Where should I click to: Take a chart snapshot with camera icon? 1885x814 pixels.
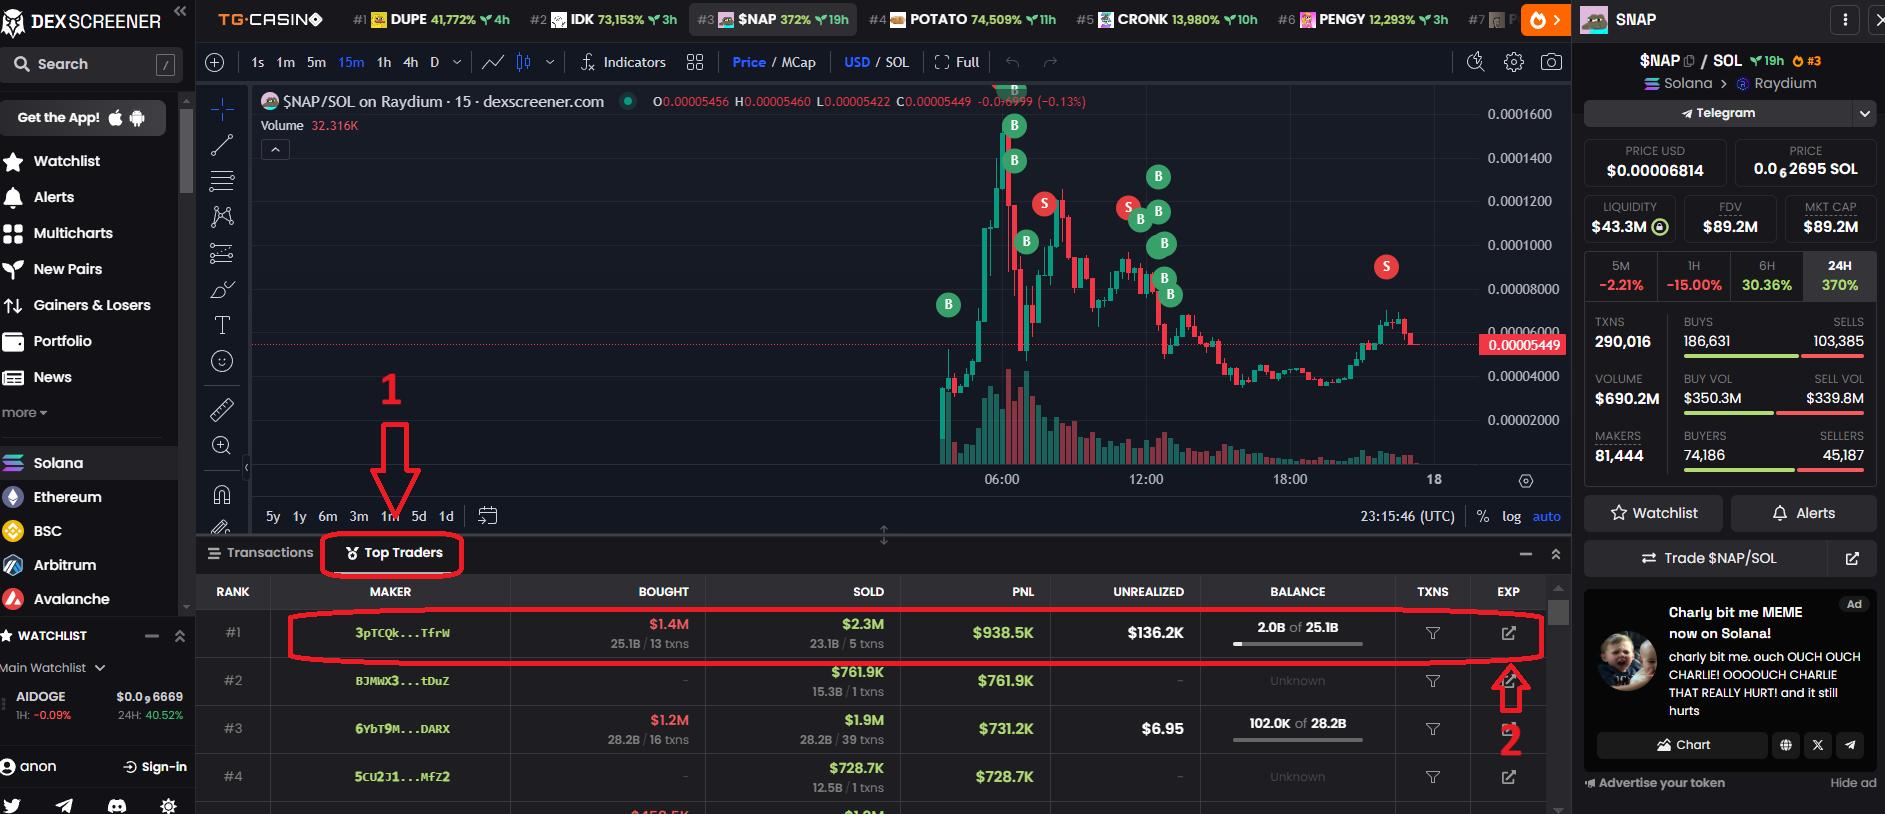coord(1551,62)
